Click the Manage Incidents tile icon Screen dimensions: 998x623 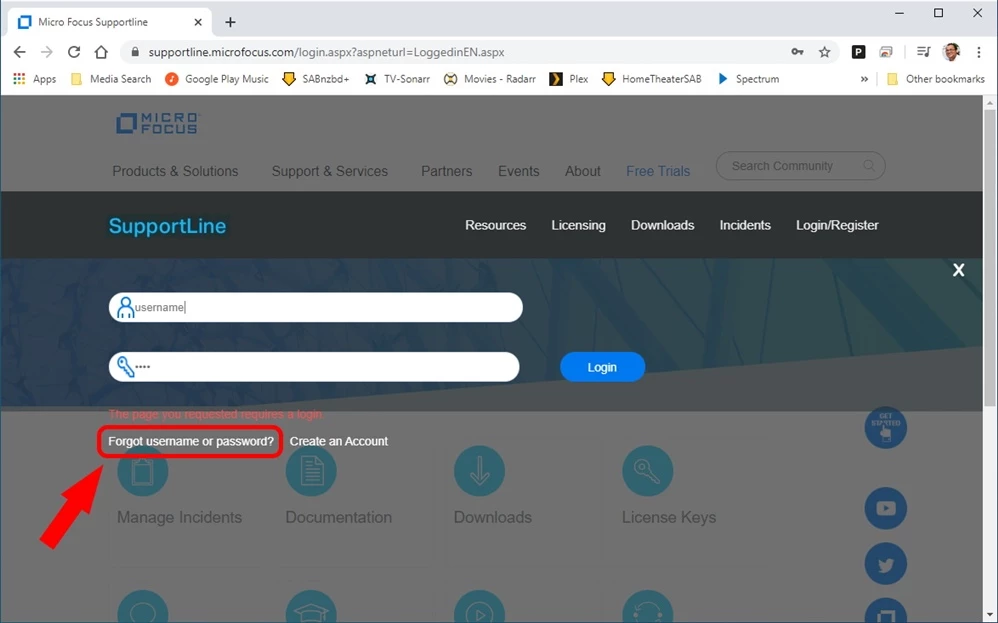[143, 471]
